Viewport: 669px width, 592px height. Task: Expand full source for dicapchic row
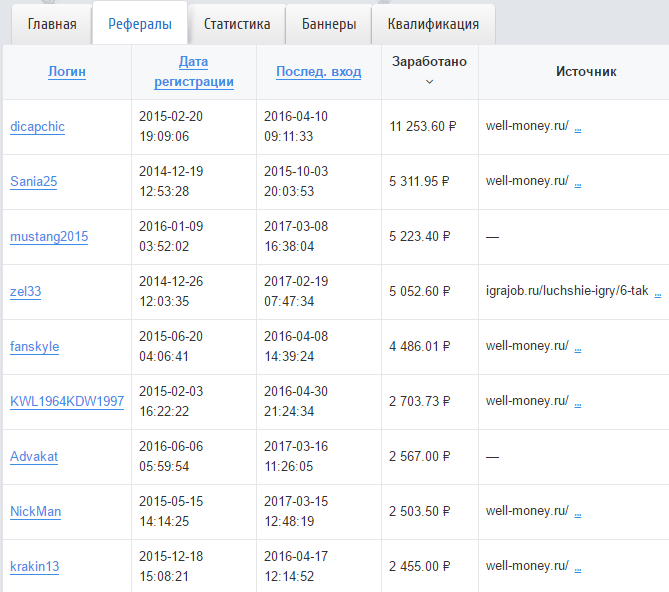click(x=578, y=127)
